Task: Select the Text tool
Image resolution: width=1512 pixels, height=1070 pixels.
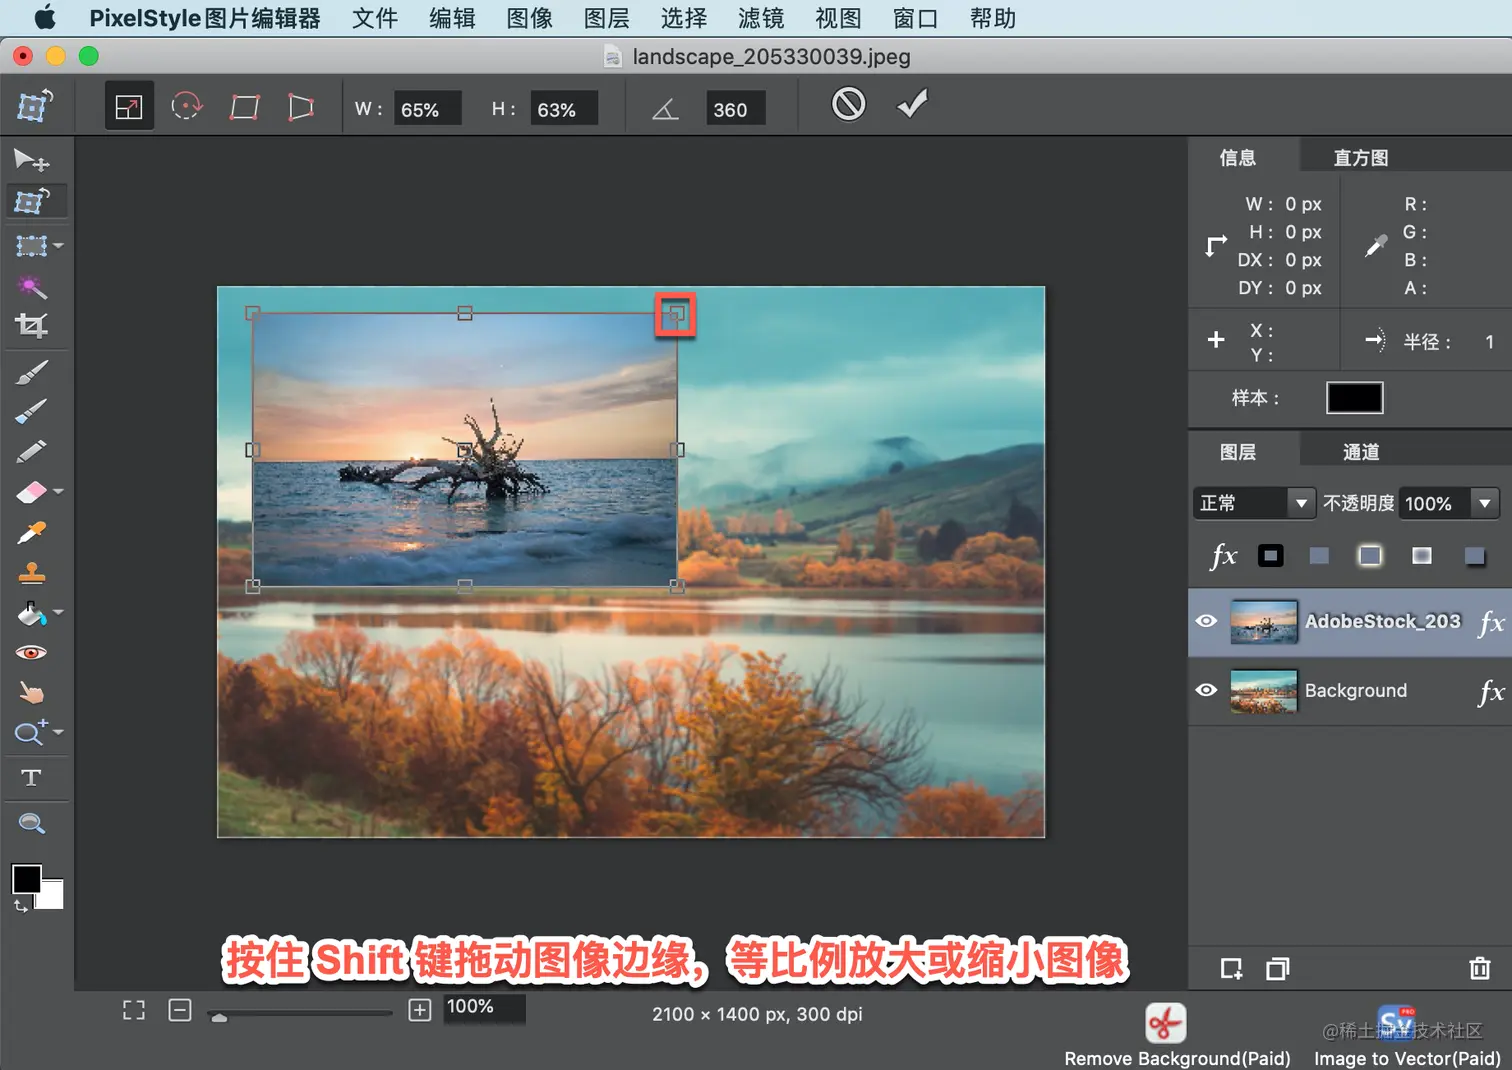Action: (x=31, y=777)
